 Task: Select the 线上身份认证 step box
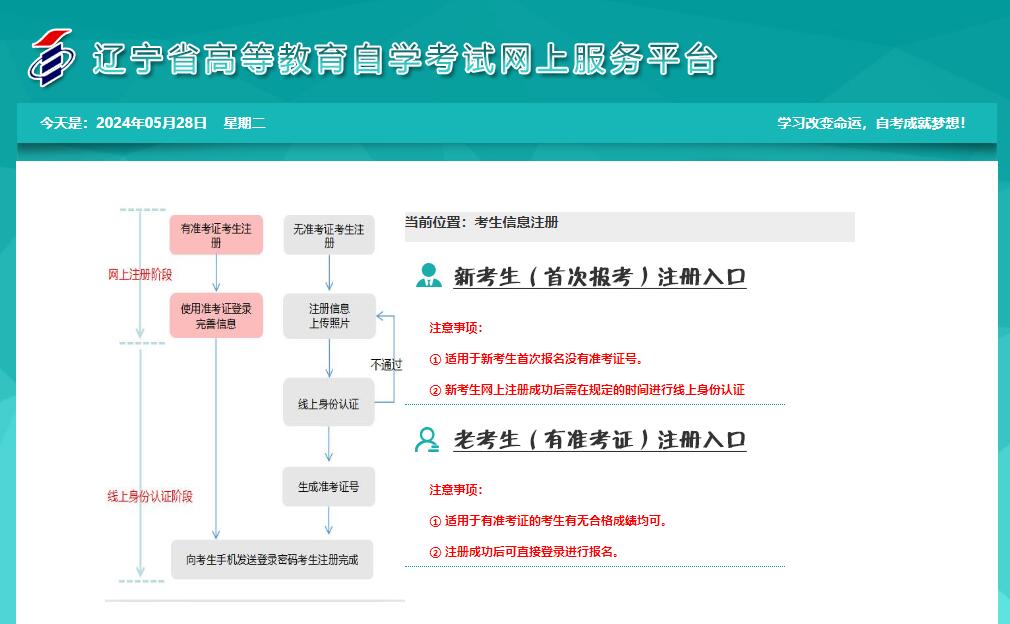coord(329,402)
